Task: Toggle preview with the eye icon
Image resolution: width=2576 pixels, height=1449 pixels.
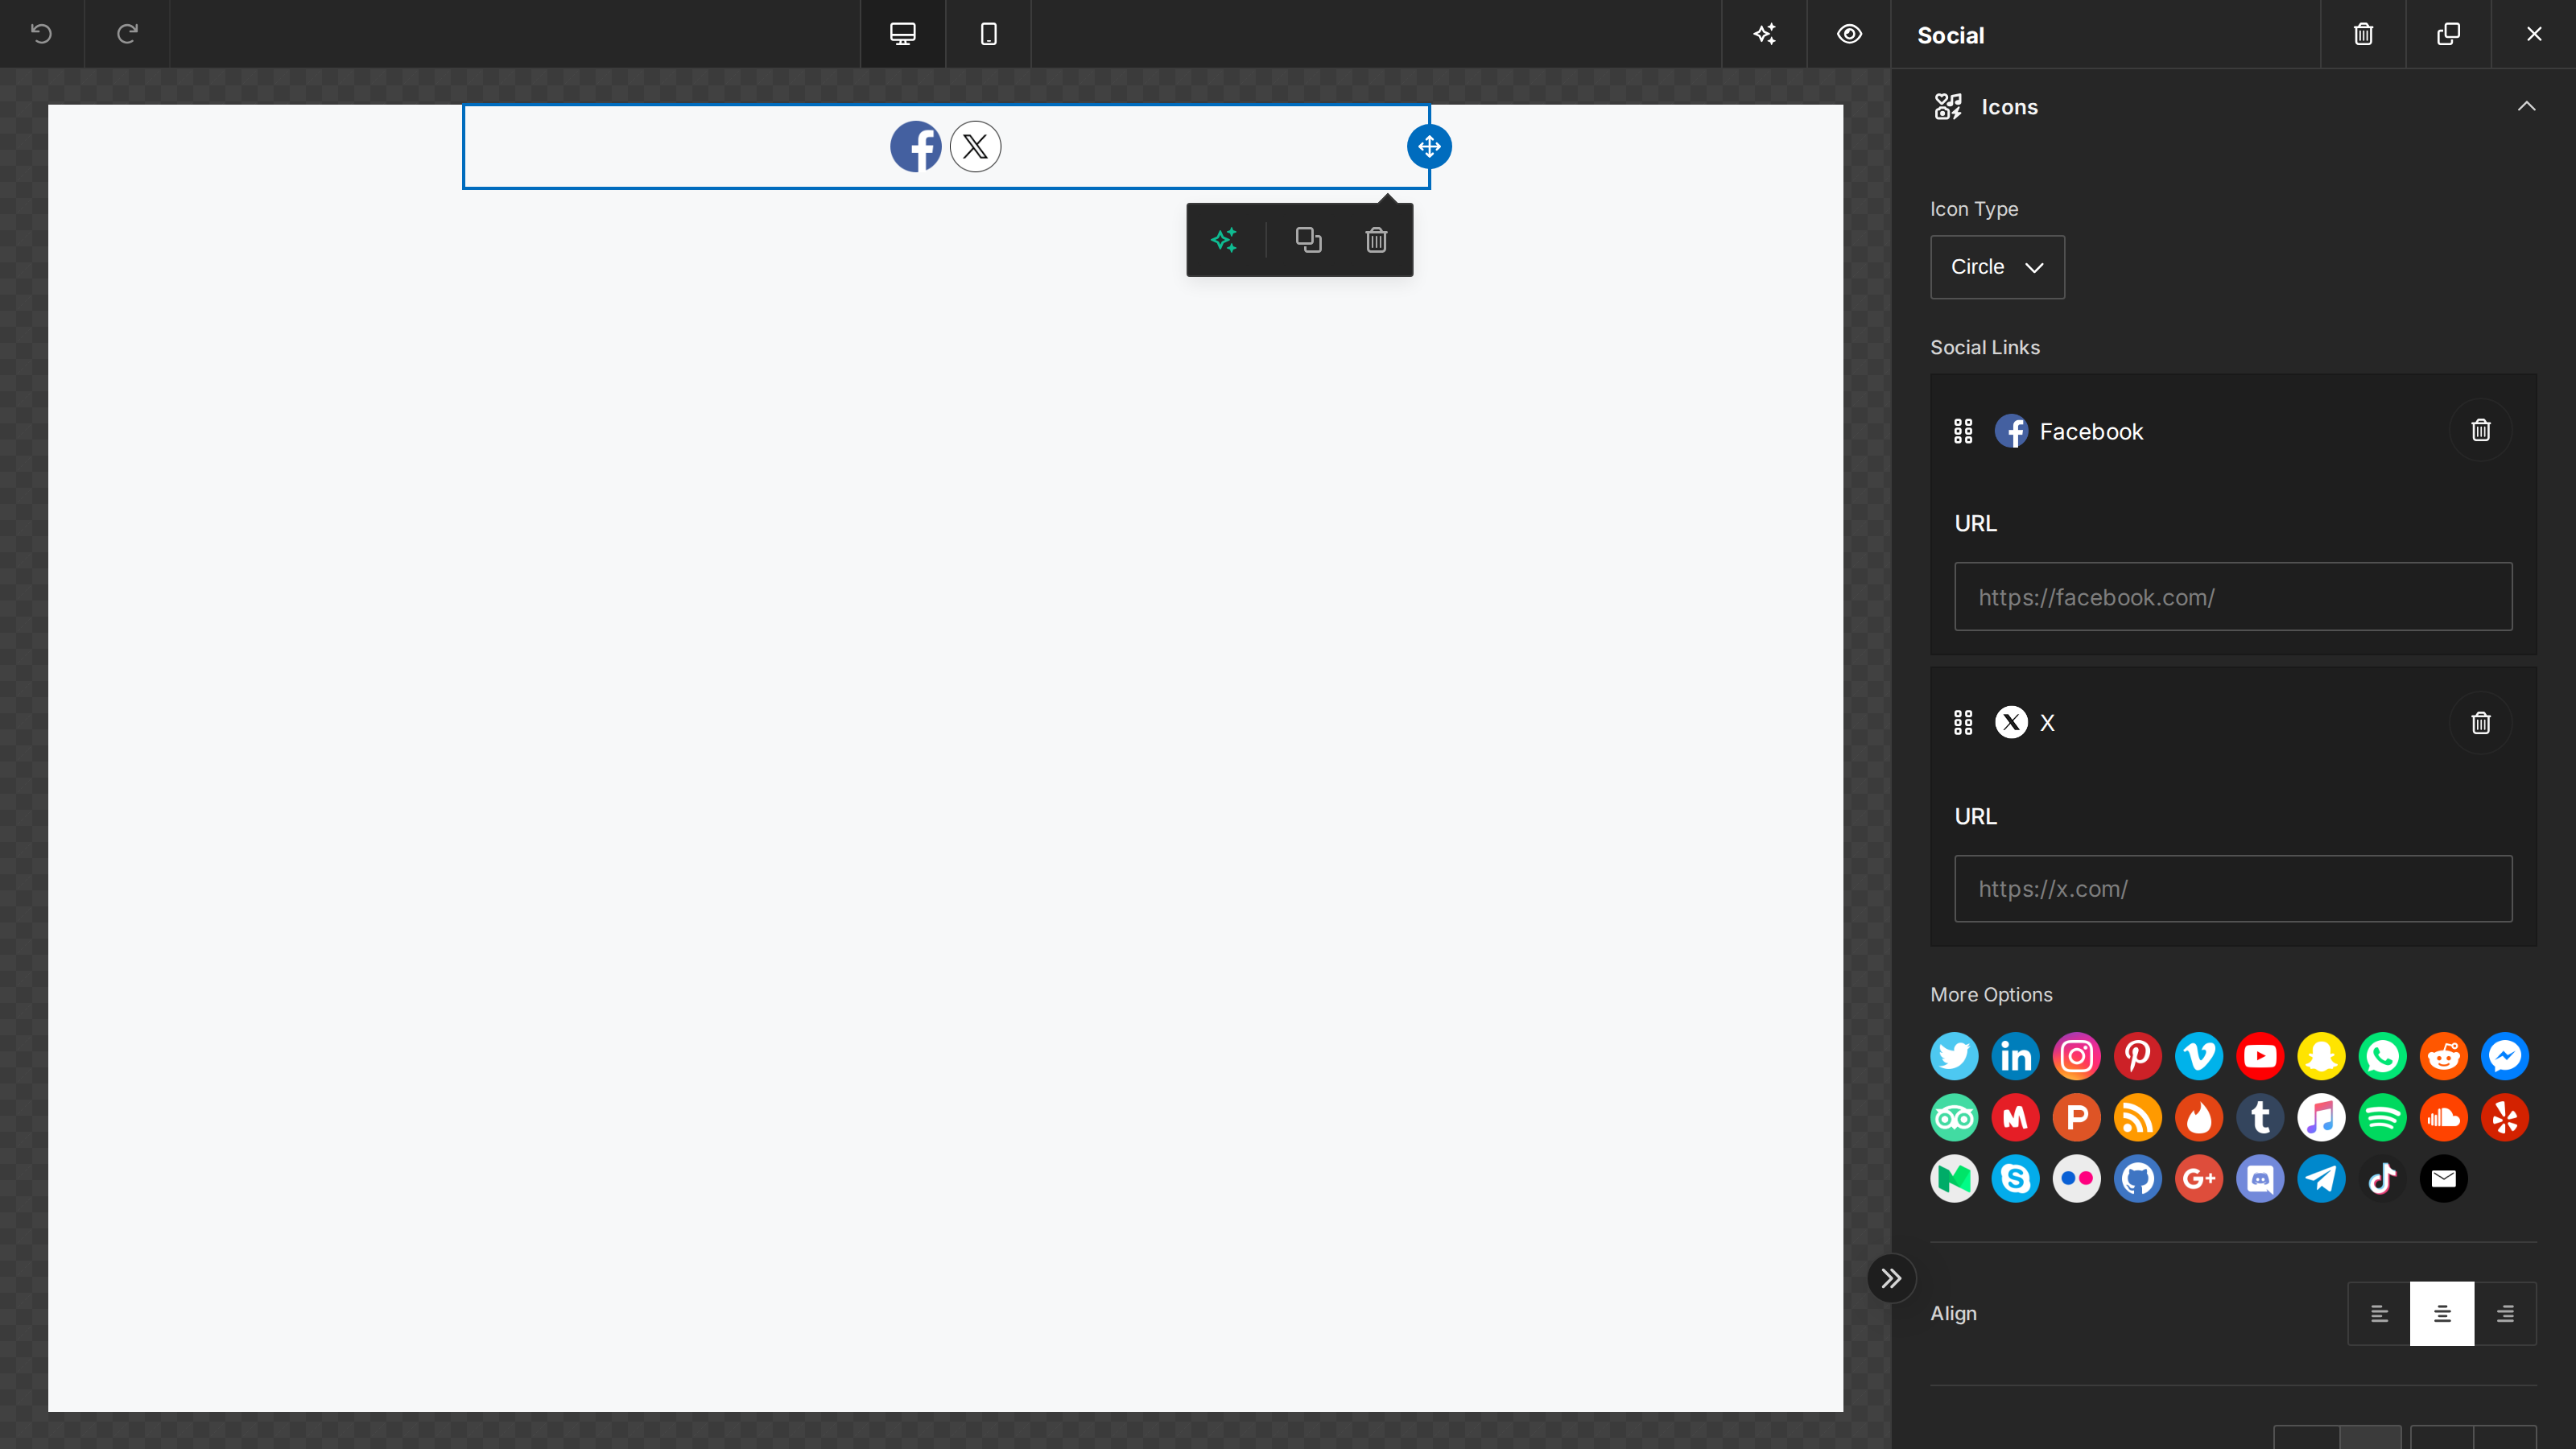Action: pyautogui.click(x=1849, y=34)
